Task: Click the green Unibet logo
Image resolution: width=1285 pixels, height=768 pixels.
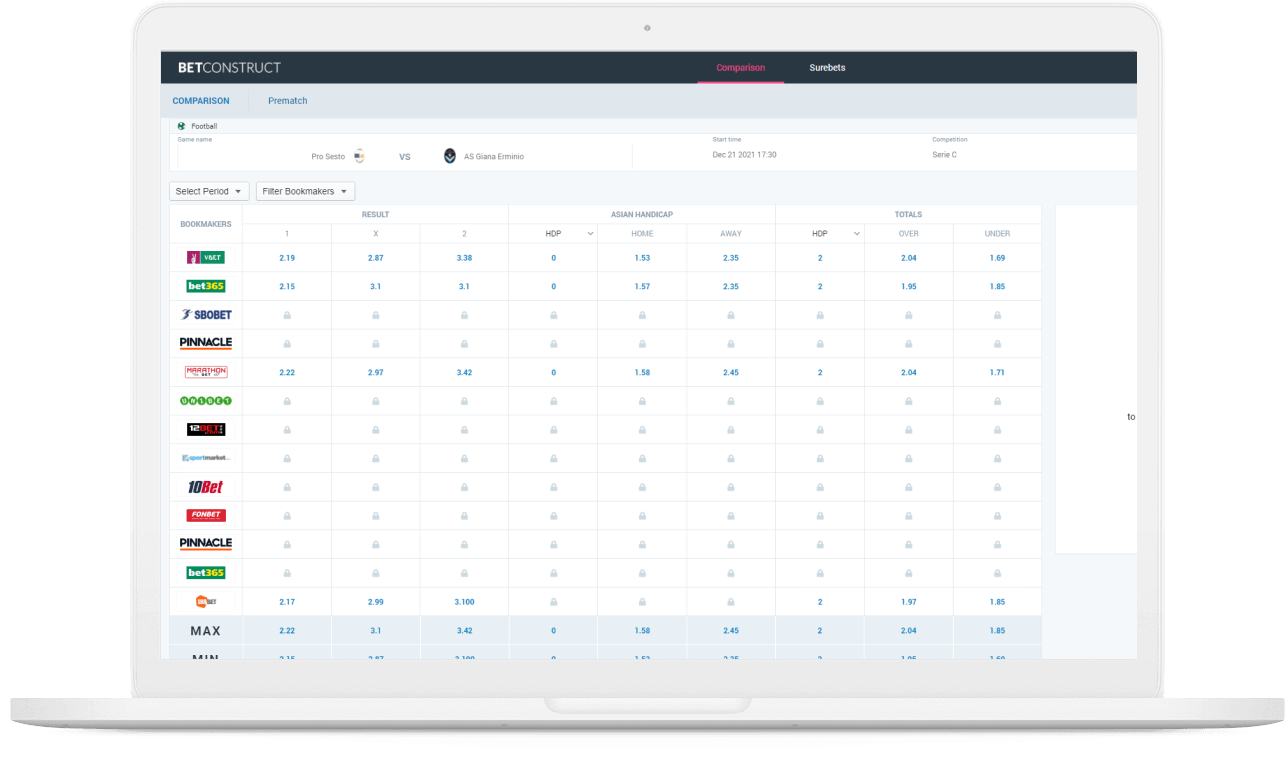Action: (206, 401)
